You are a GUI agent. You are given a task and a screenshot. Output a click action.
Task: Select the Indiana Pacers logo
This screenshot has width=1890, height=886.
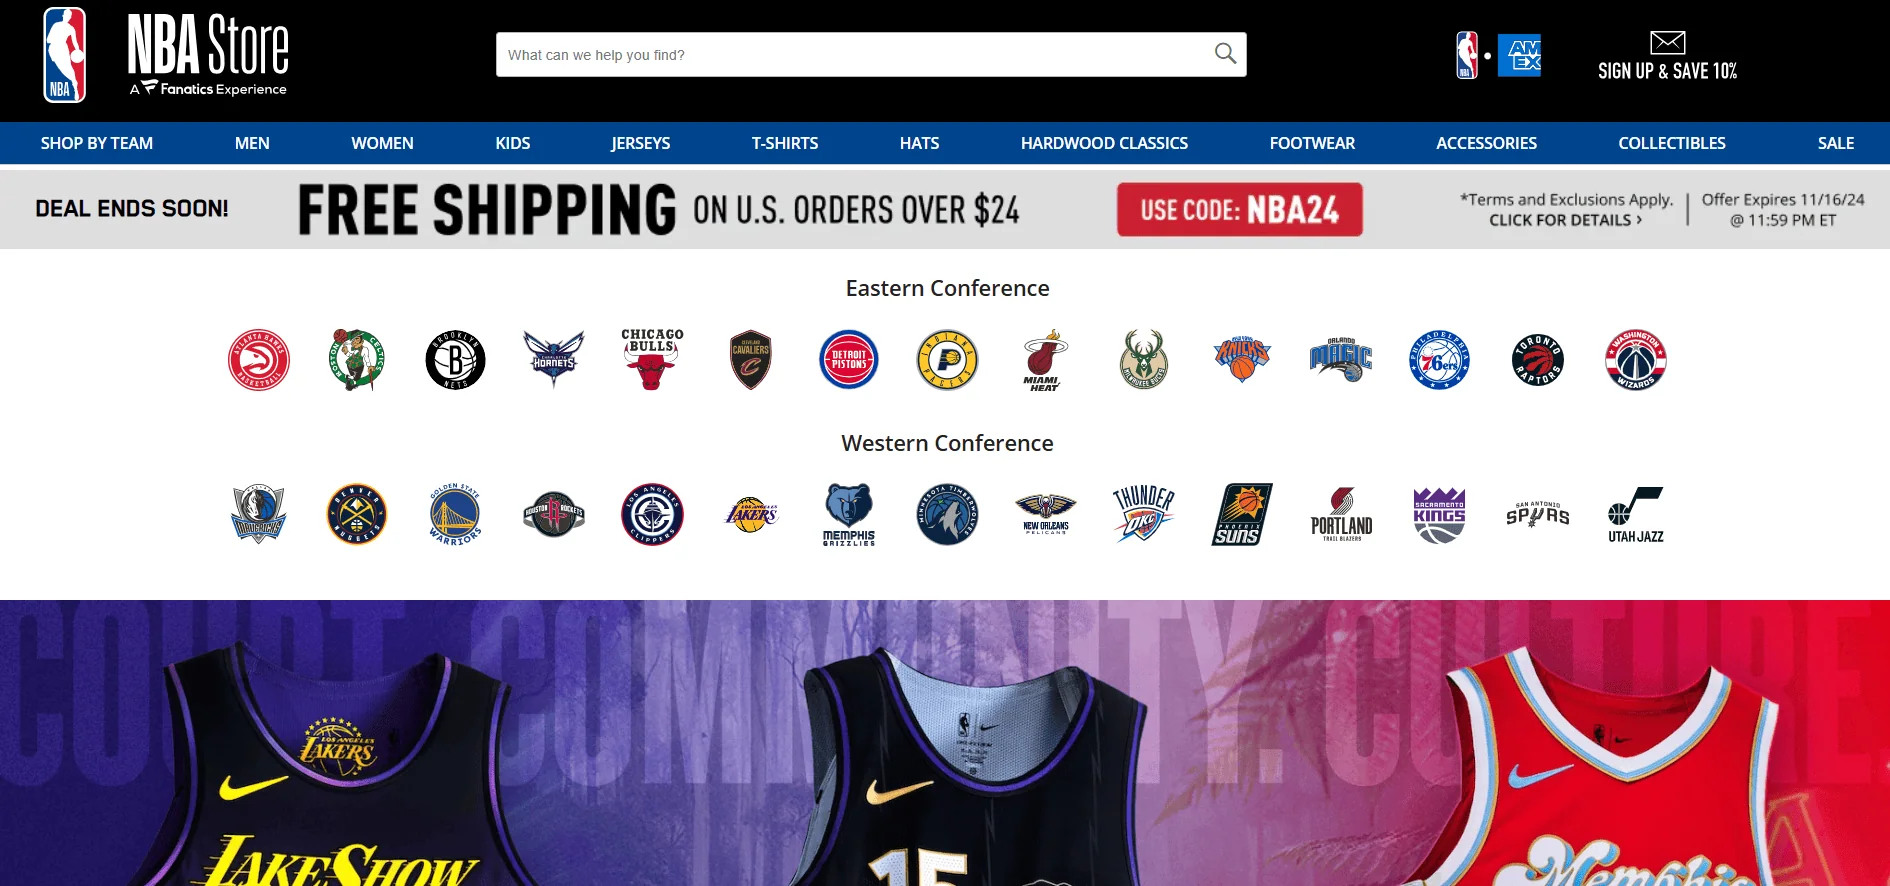click(x=947, y=360)
